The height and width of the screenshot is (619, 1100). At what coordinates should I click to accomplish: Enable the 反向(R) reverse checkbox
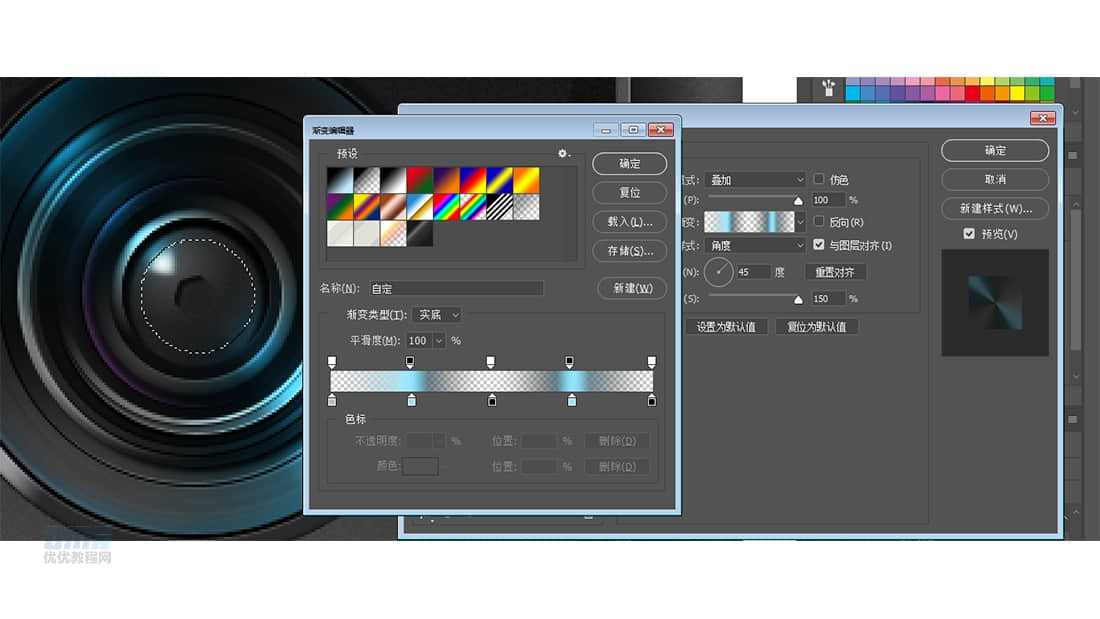click(x=819, y=221)
